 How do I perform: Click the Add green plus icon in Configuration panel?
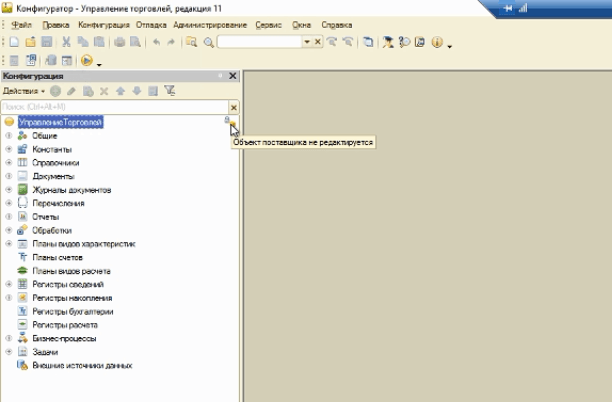55,91
